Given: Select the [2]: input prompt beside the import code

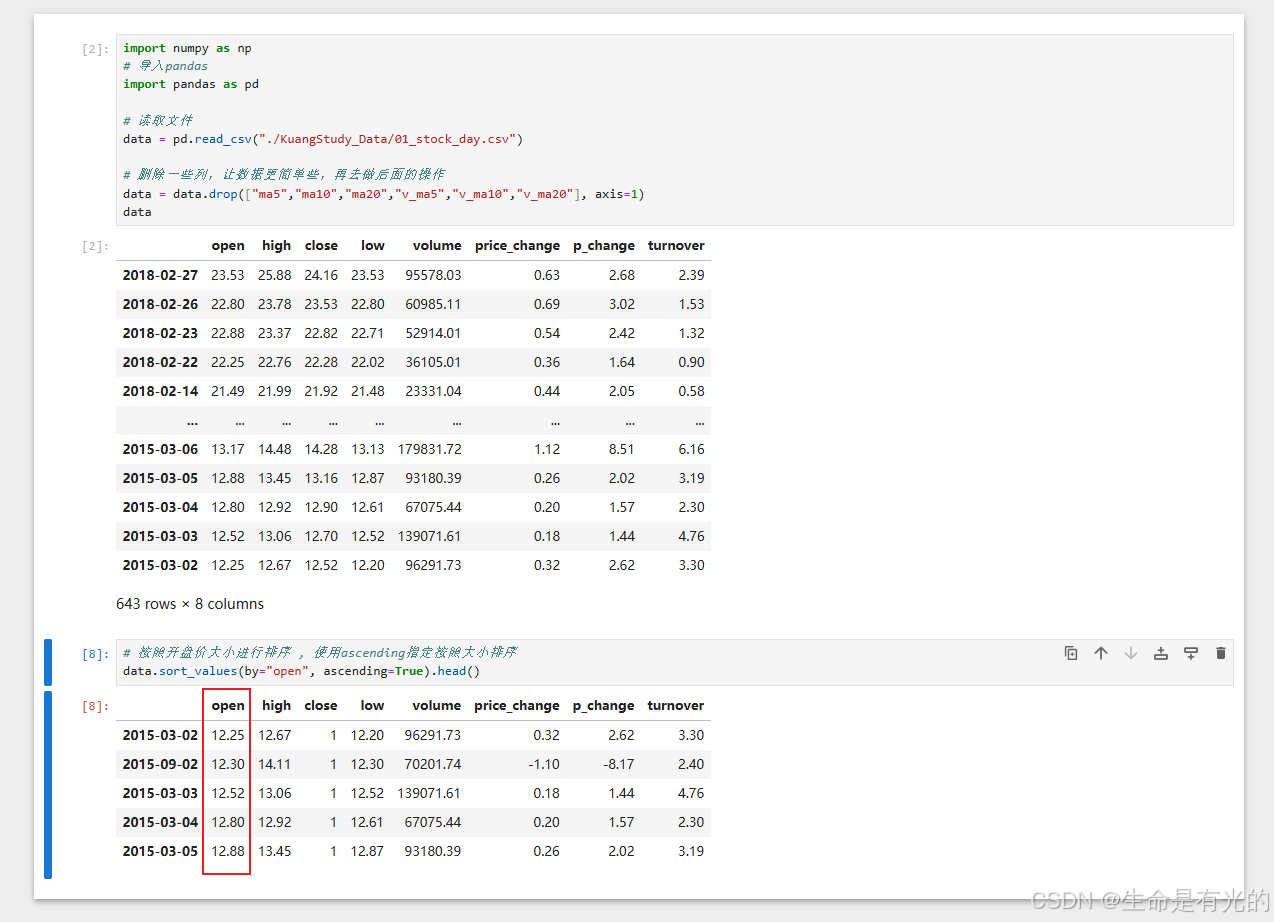Looking at the screenshot, I should [95, 48].
